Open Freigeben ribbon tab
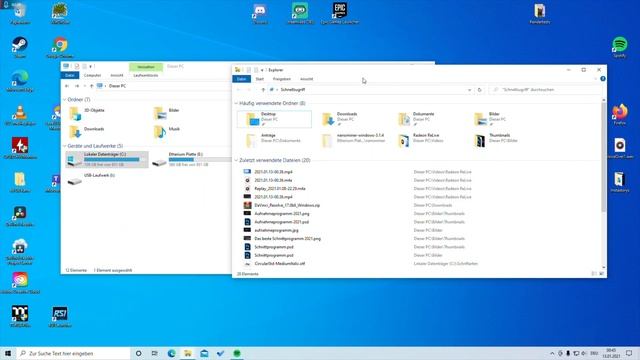The height and width of the screenshot is (360, 640). tap(282, 79)
